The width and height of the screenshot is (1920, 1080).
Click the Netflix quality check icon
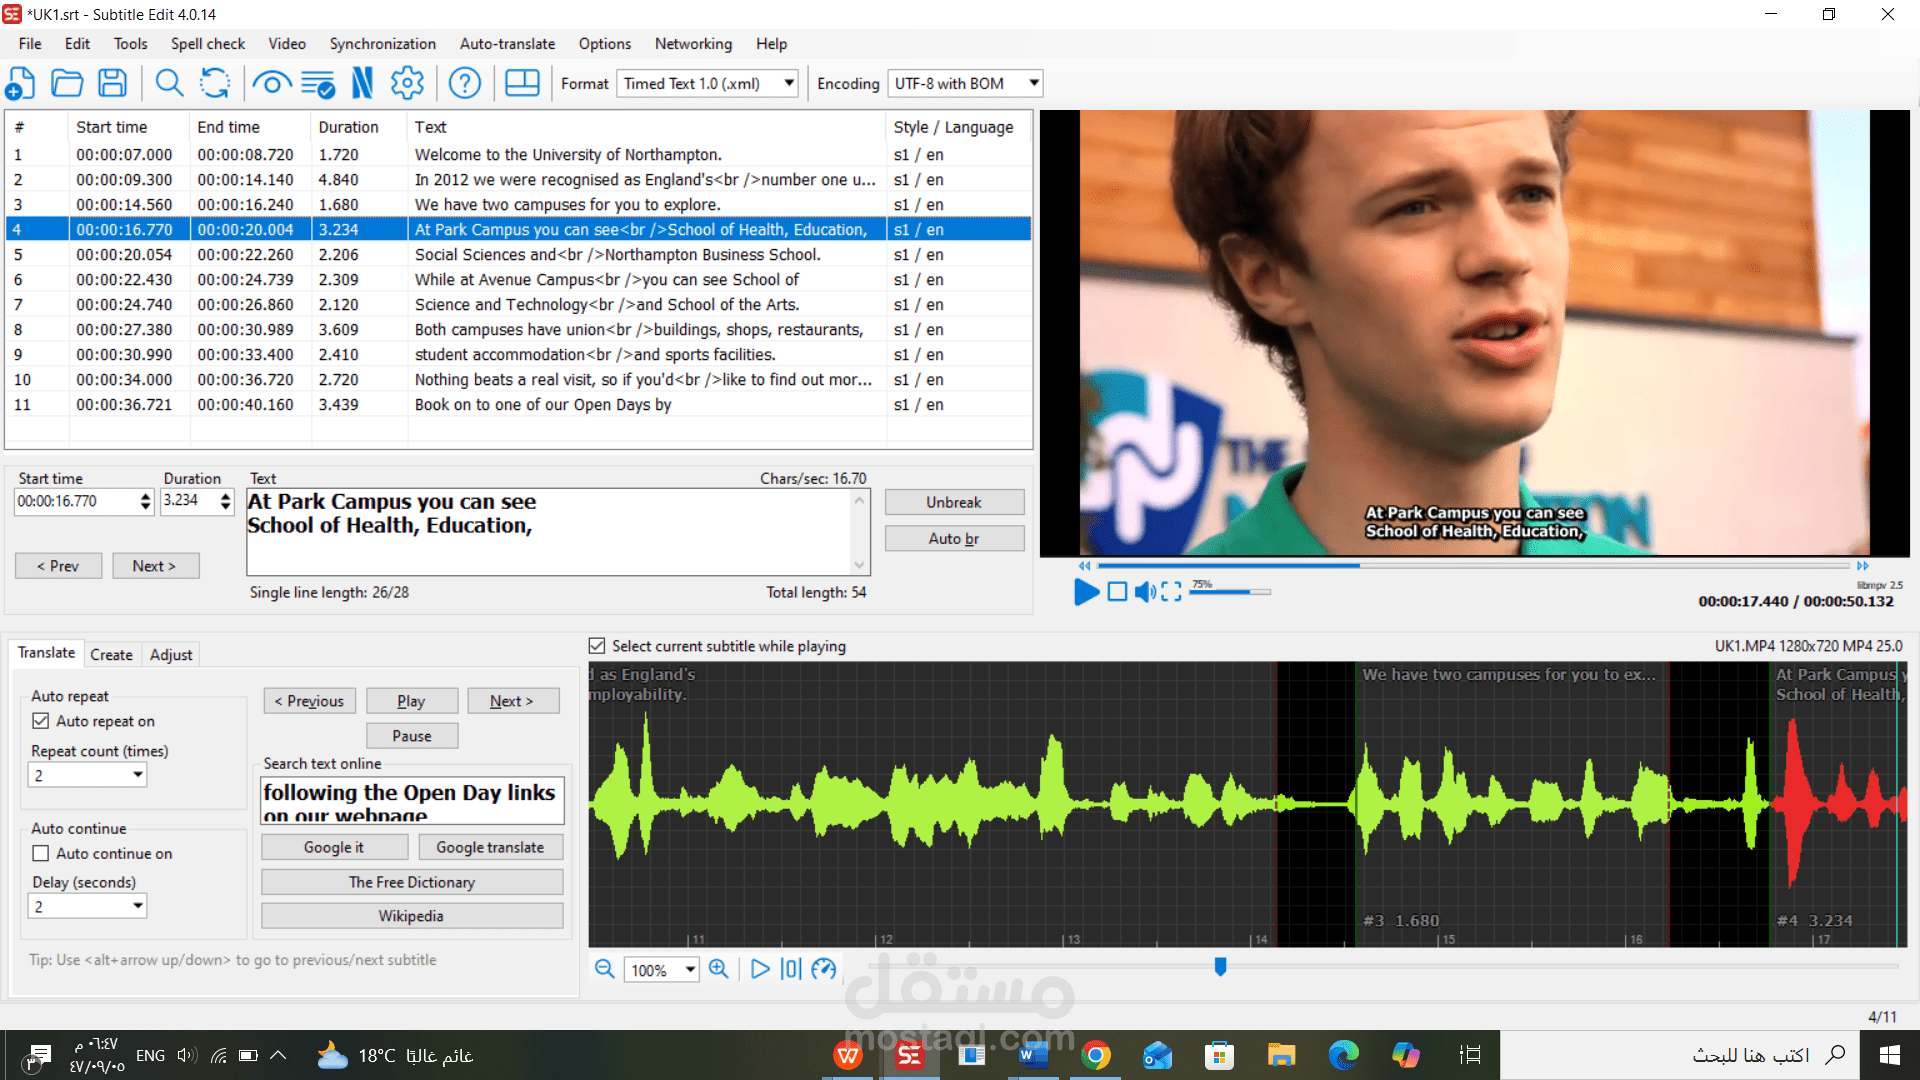click(362, 83)
